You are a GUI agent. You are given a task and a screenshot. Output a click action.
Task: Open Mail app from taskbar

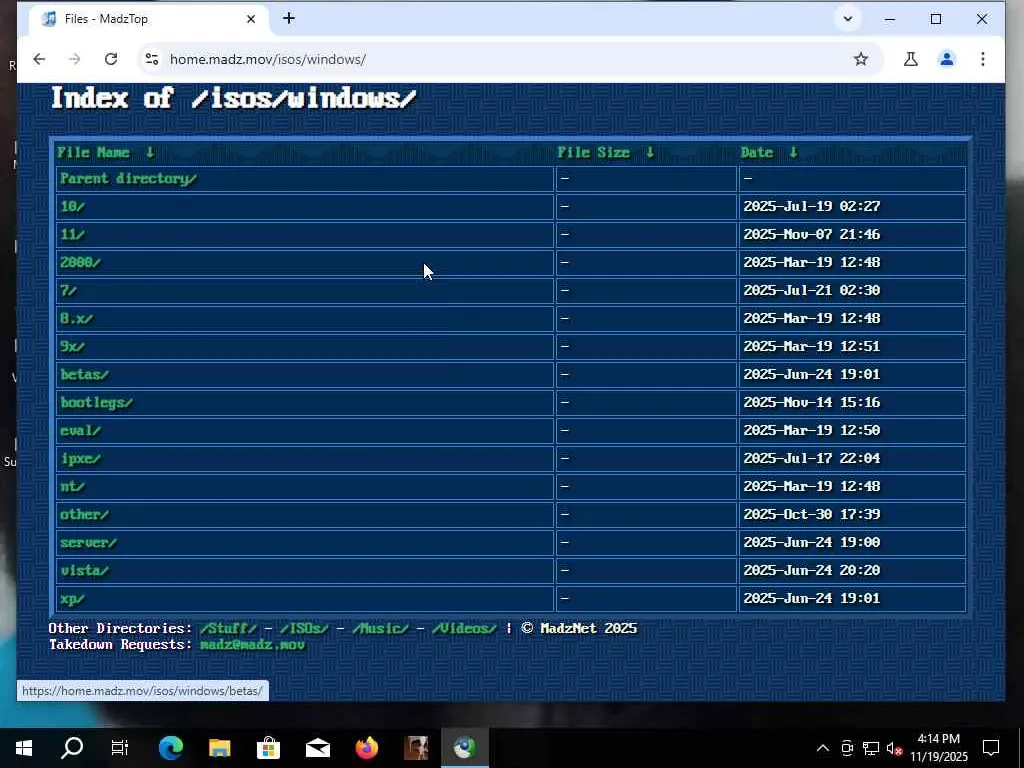(317, 748)
